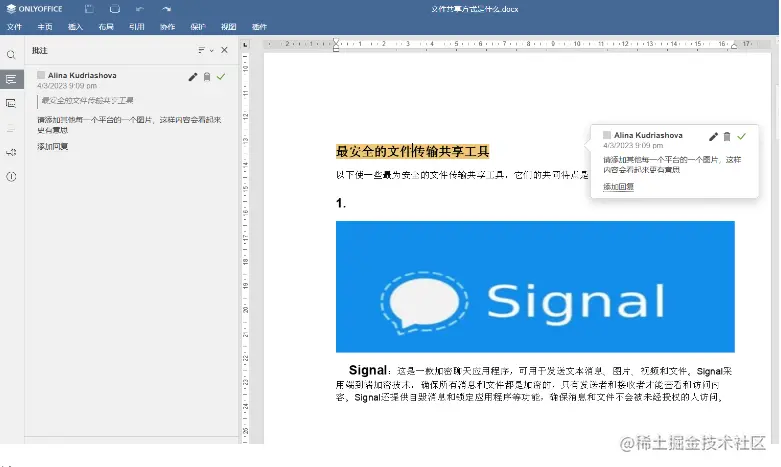Click the paragraph beginning 以下使一些最为安全的
Screen dimensions: 781x467
462,175
